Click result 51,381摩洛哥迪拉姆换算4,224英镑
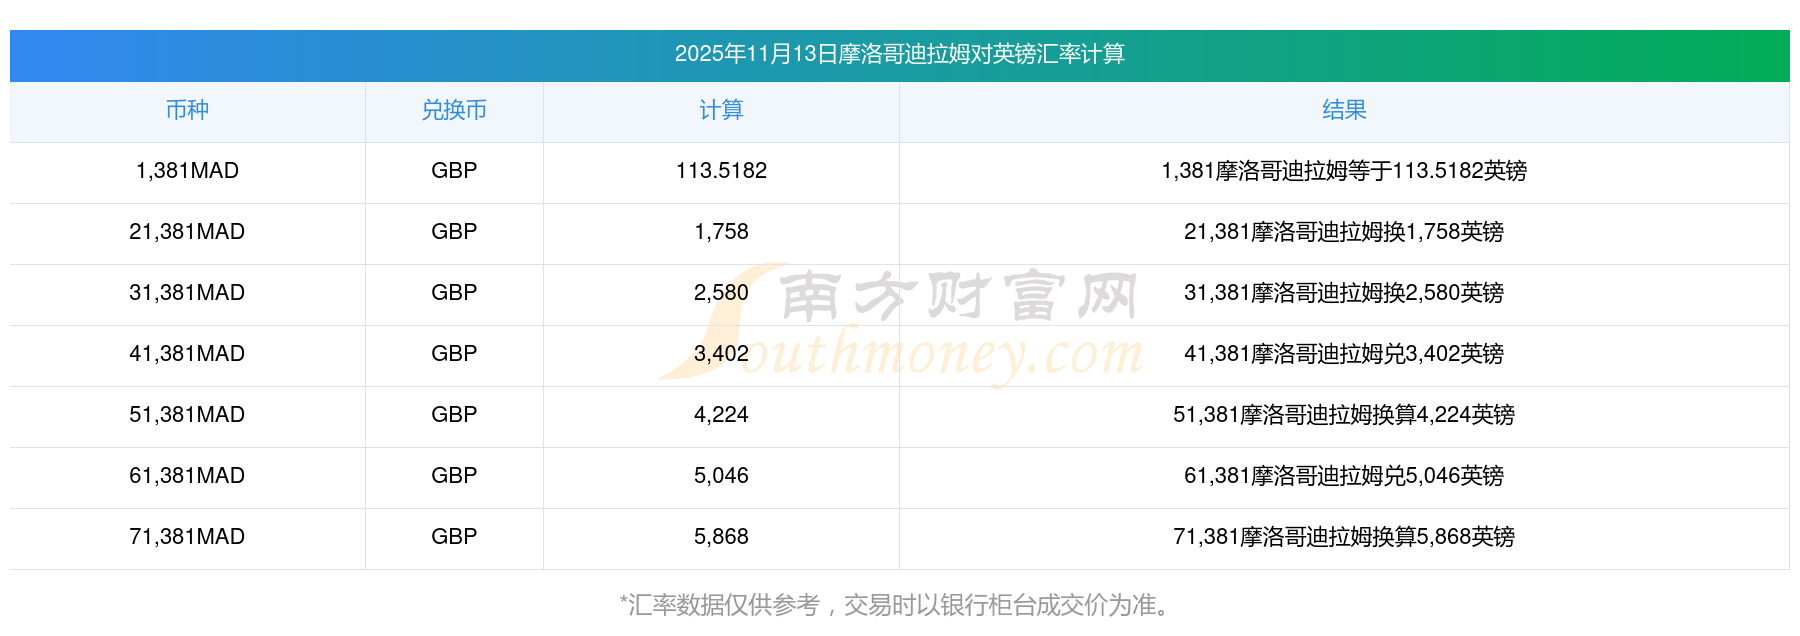1800x636 pixels. pos(1344,415)
